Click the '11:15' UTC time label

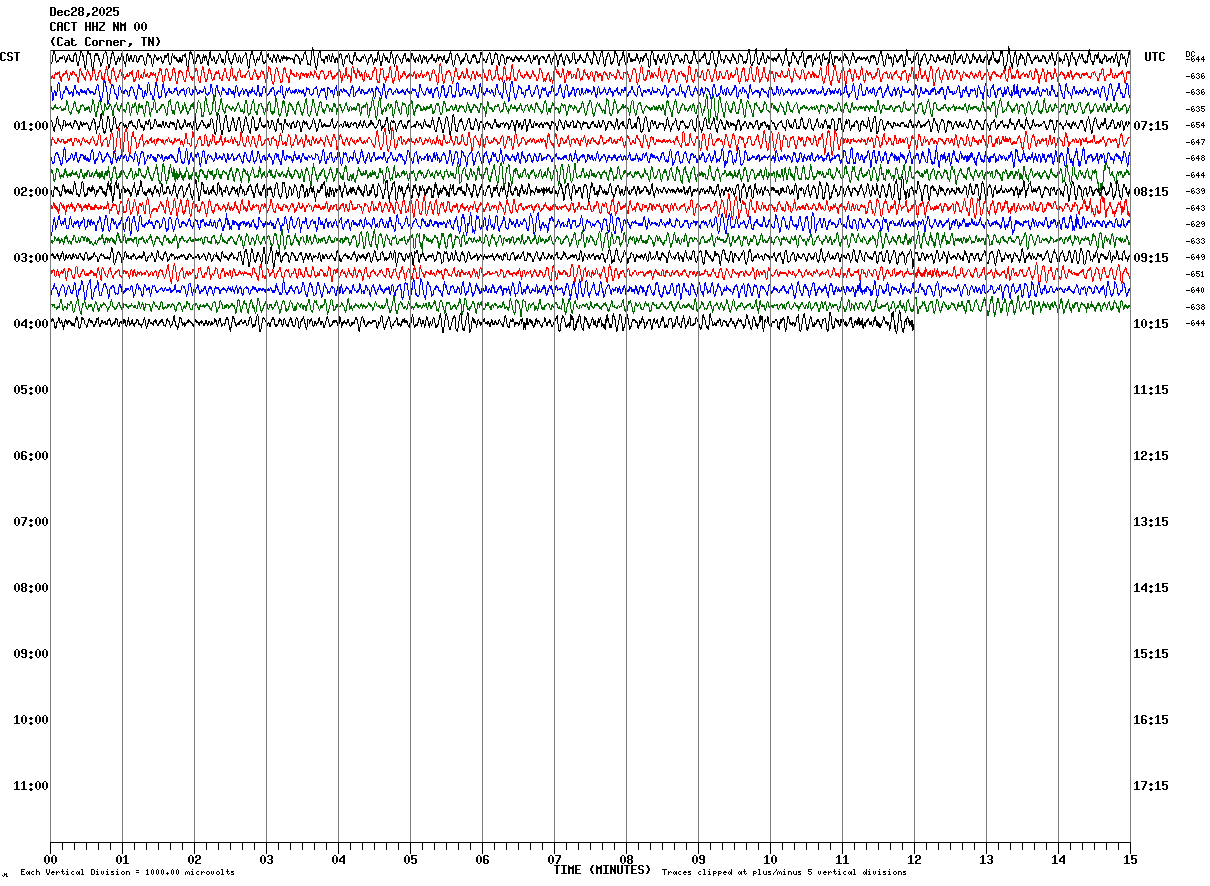point(1152,390)
